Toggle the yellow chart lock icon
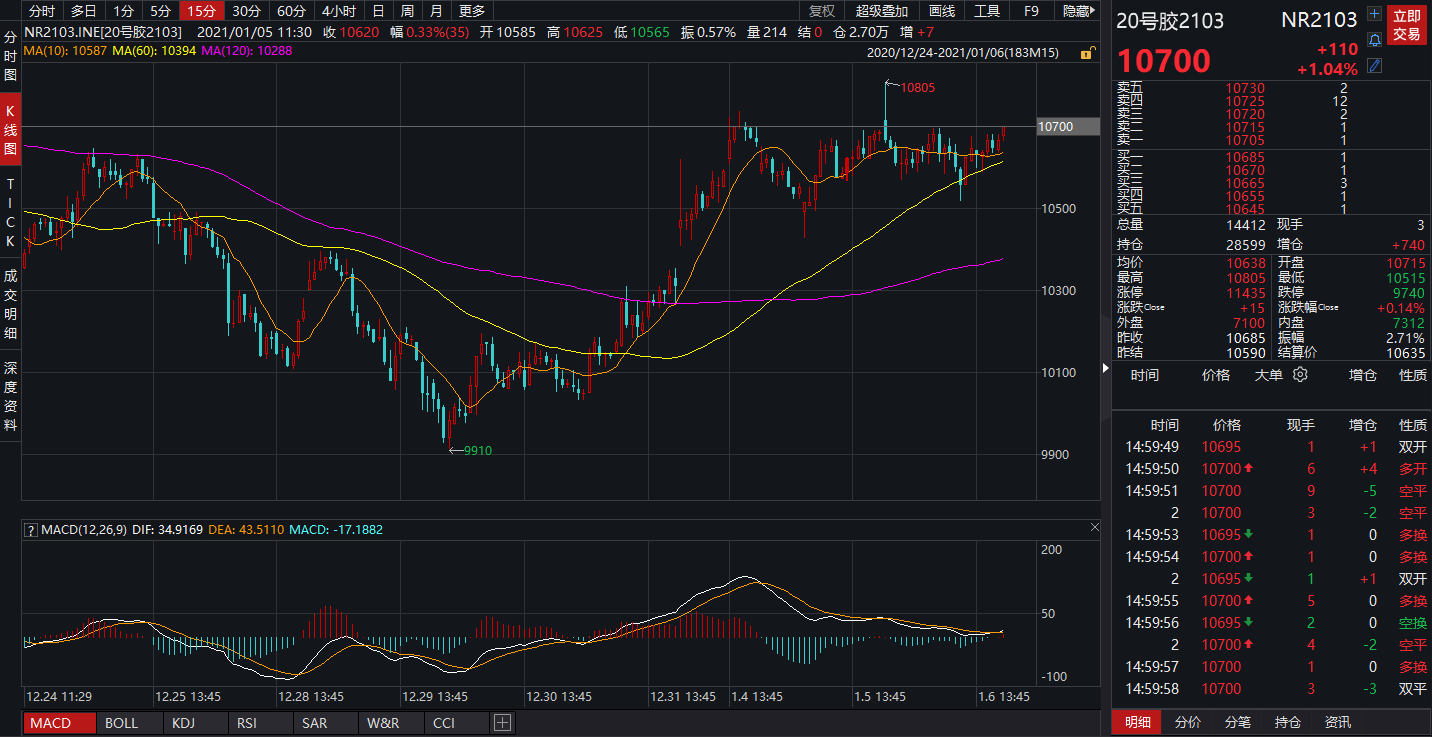The height and width of the screenshot is (737, 1432). pyautogui.click(x=1086, y=53)
